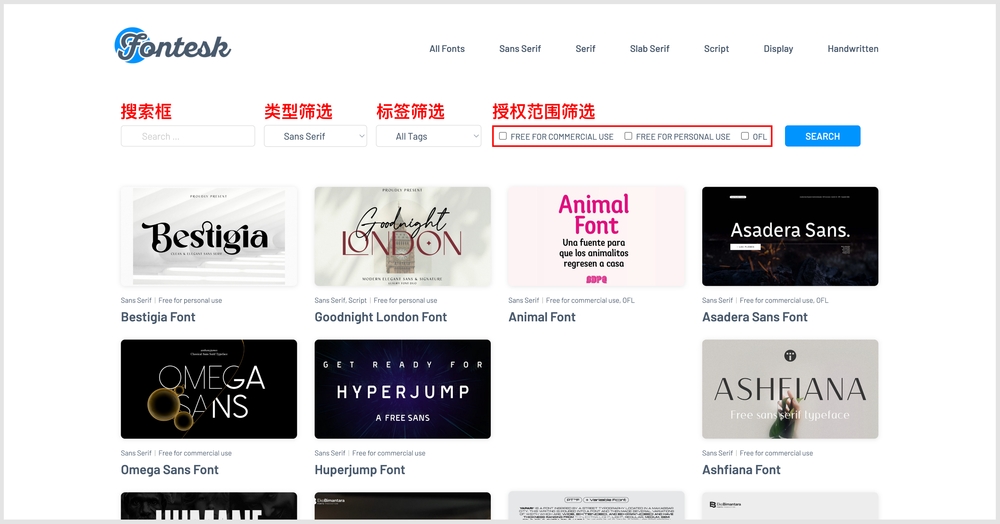Click the Huperjump Font title link
The image size is (1000, 524).
[x=359, y=470]
